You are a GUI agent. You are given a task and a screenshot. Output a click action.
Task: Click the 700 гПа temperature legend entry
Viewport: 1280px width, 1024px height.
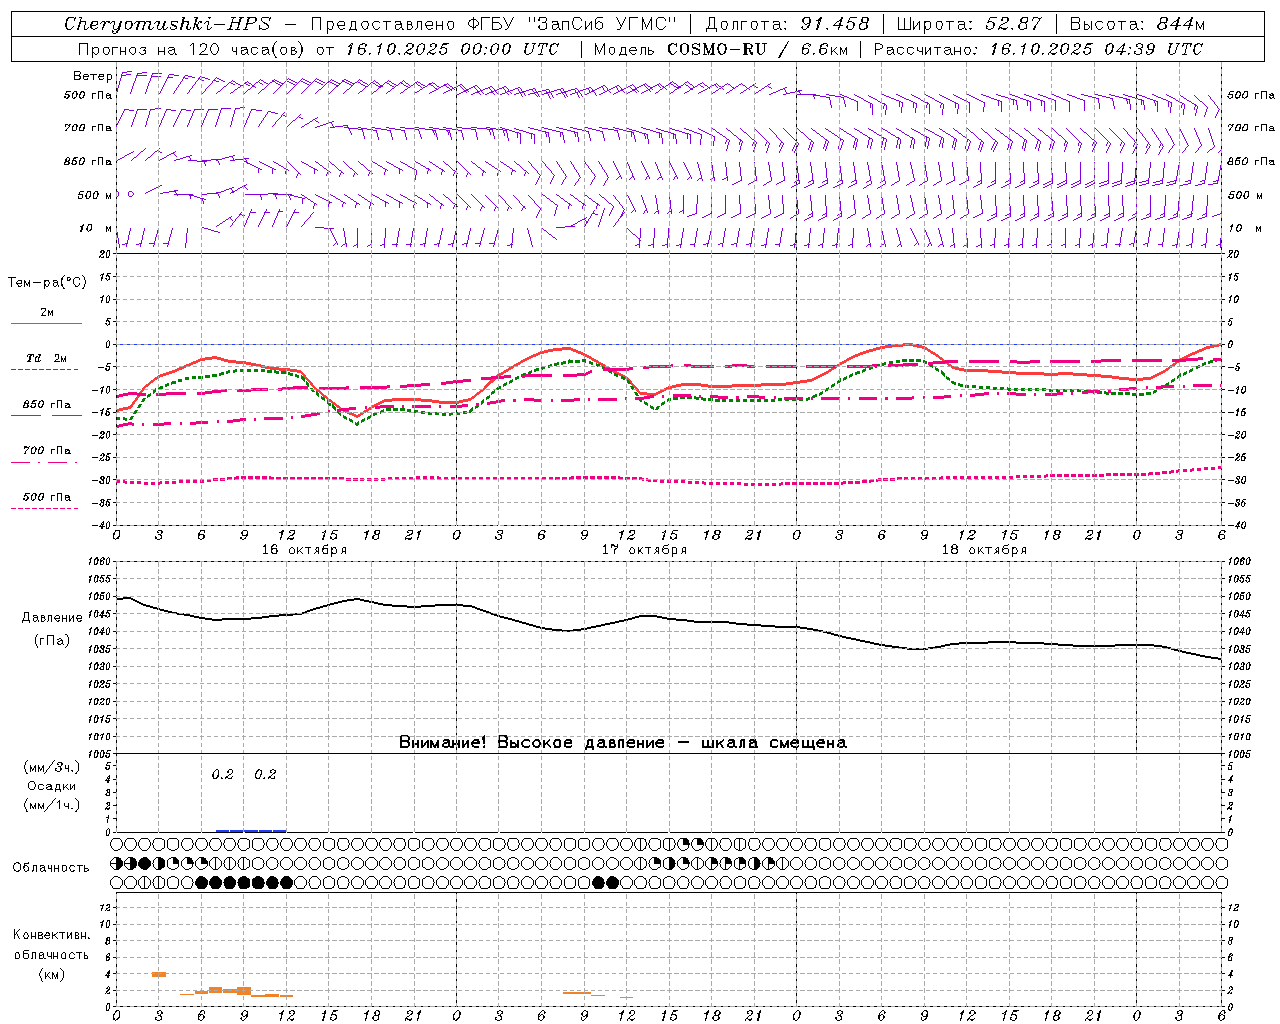click(46, 450)
